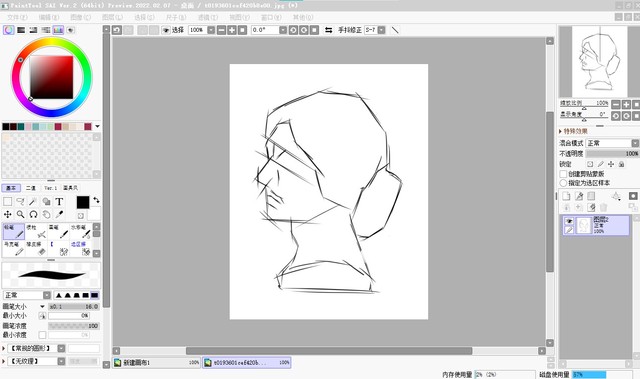Viewport: 640px width, 379px height.
Task: Toggle the lock layer movement icon
Action: (x=611, y=164)
